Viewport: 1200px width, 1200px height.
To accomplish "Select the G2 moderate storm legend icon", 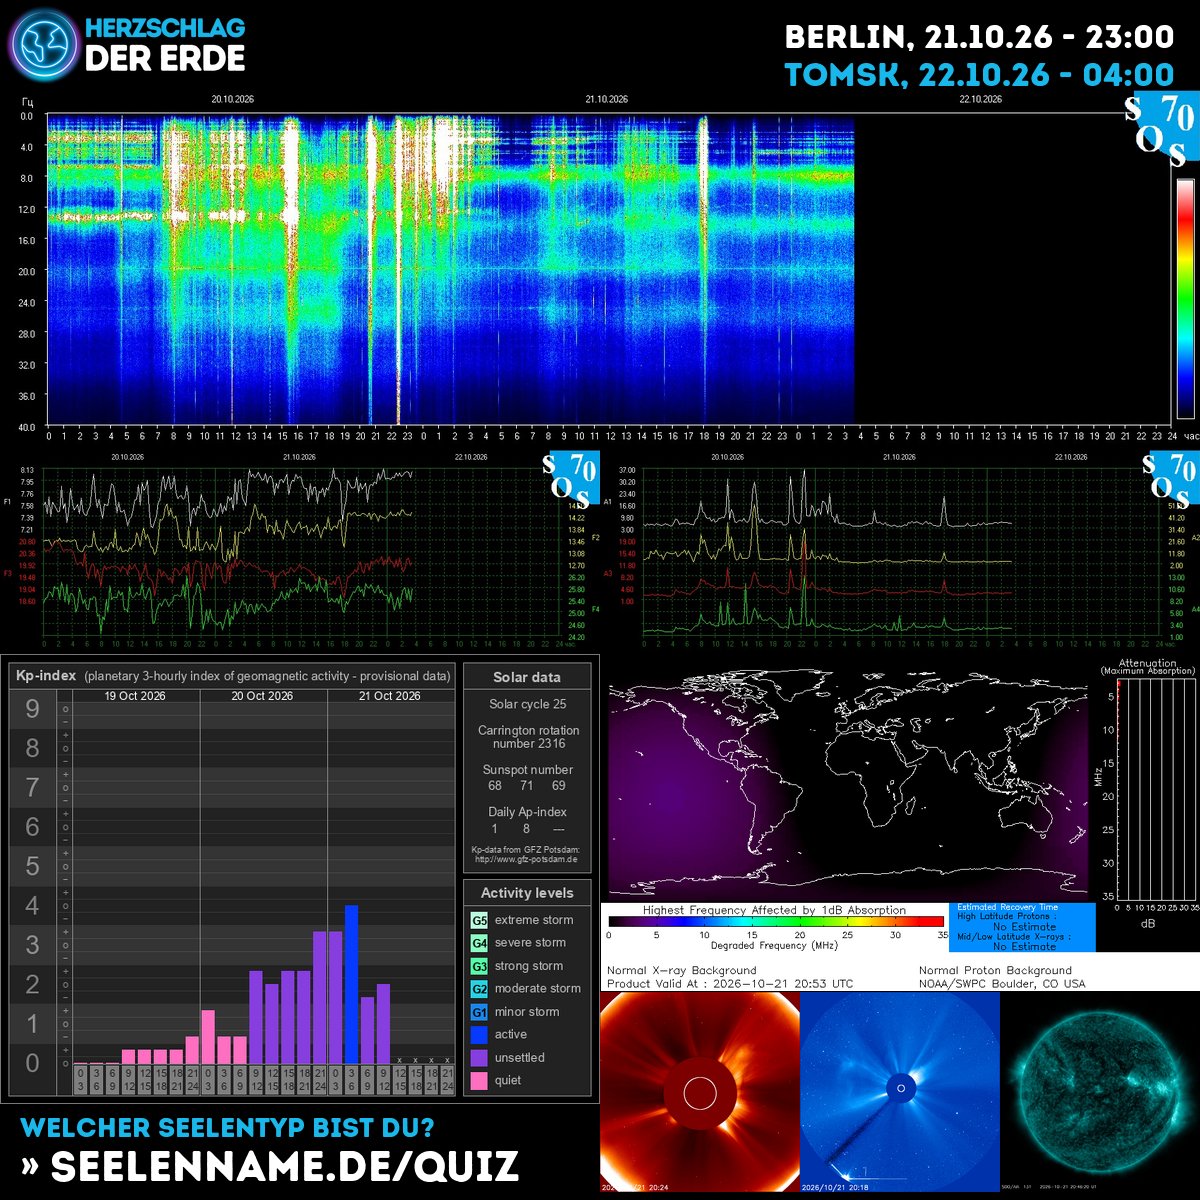I will 479,989.
